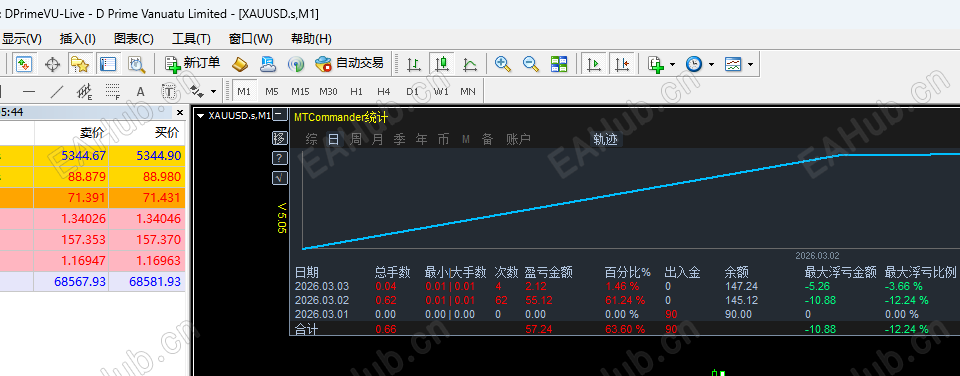Select the 年 yearly statistics tab
The image size is (960, 376).
(422, 140)
